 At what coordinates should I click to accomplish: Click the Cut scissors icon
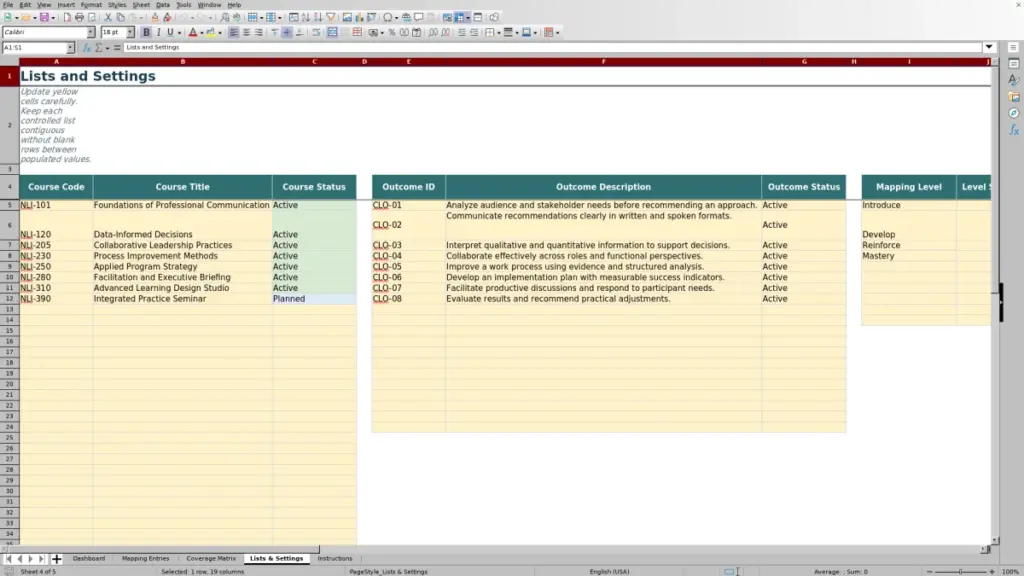(108, 18)
